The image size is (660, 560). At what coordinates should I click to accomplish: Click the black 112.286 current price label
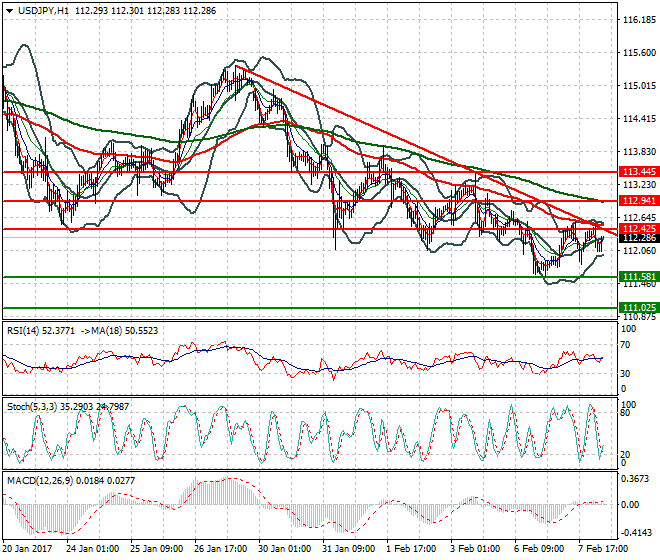pos(639,238)
